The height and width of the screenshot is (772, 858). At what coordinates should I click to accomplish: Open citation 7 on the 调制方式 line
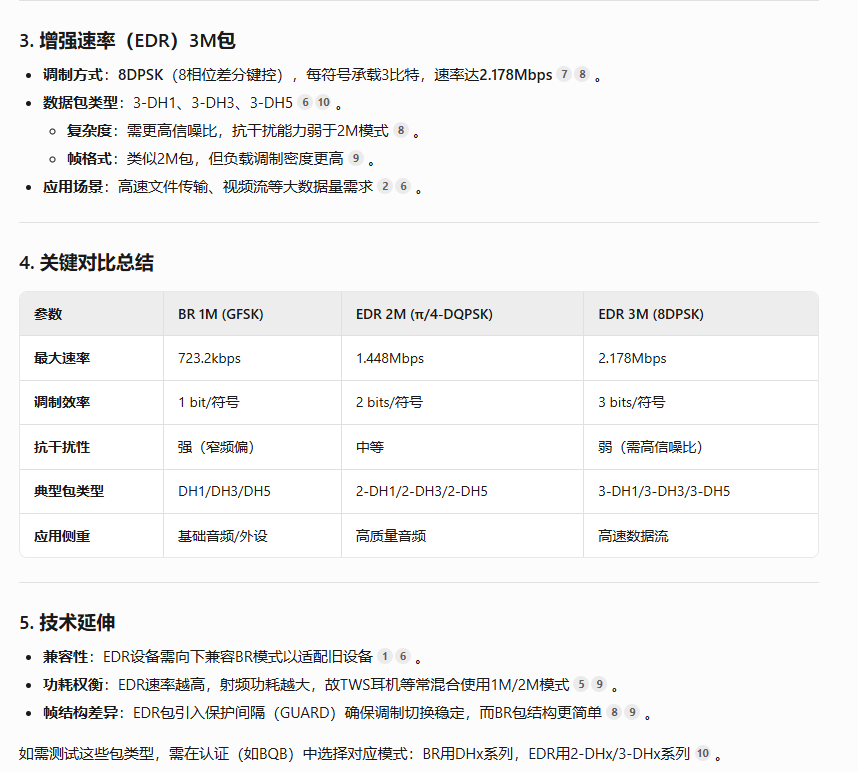(x=564, y=74)
